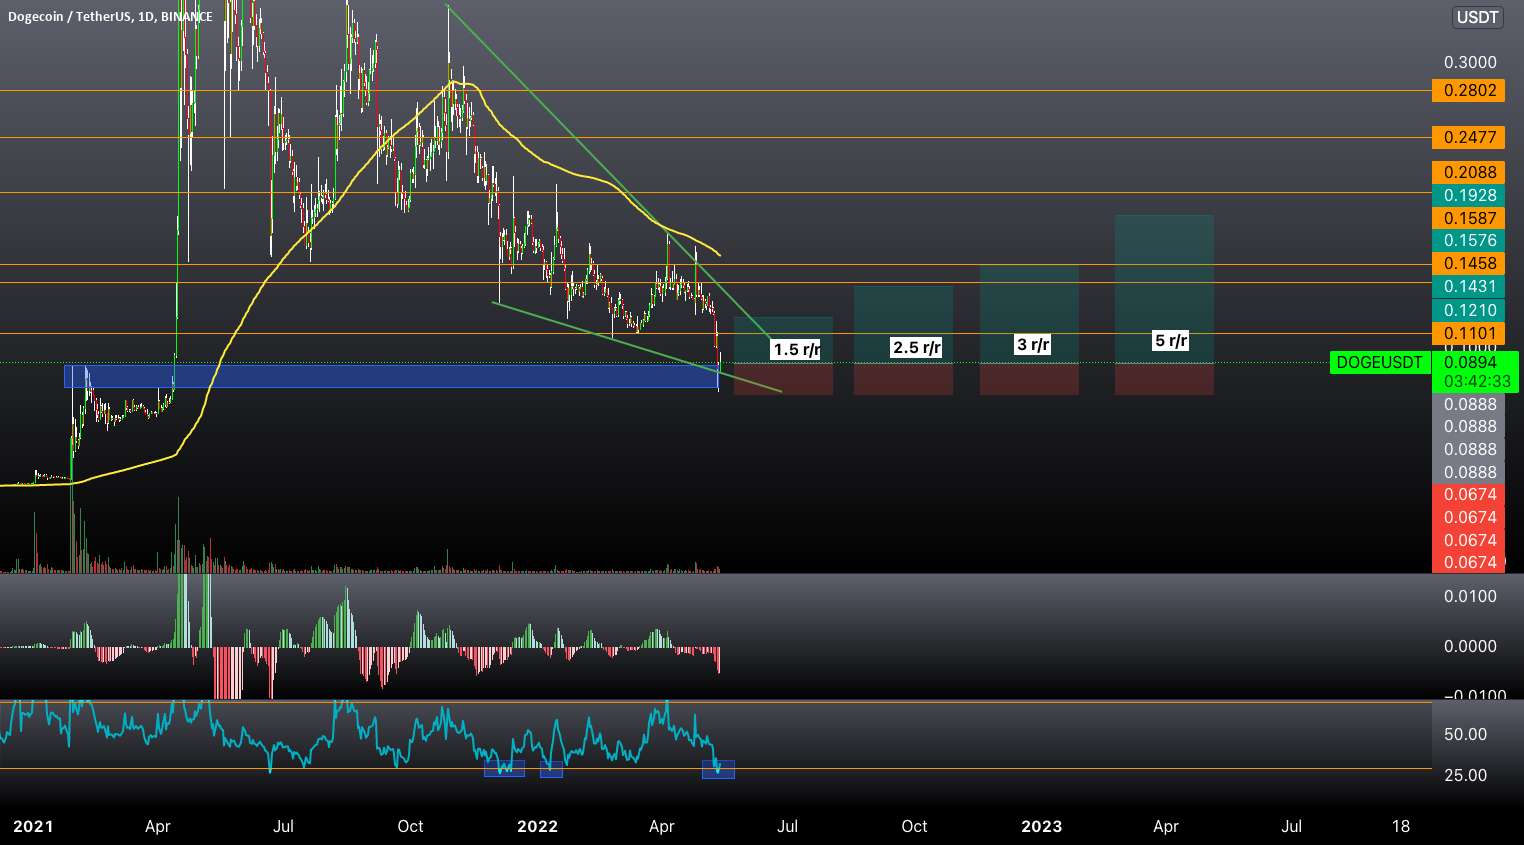
Task: Click the 0.2802 orange price label
Action: tap(1468, 91)
